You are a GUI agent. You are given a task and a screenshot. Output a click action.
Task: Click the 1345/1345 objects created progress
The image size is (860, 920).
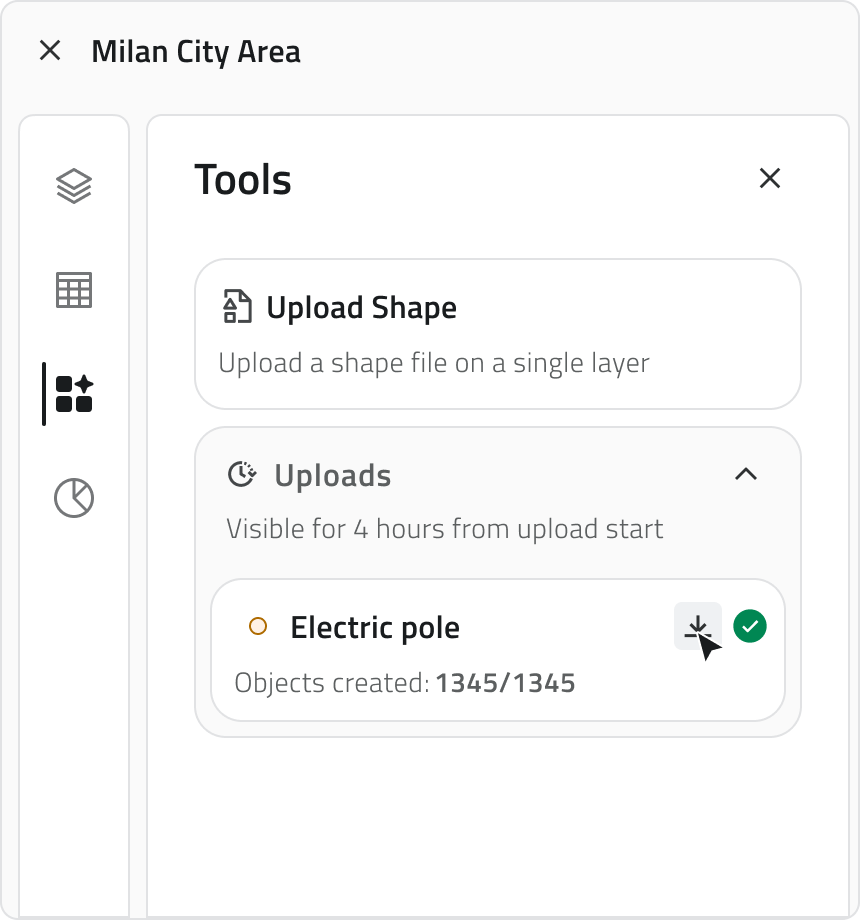(505, 682)
